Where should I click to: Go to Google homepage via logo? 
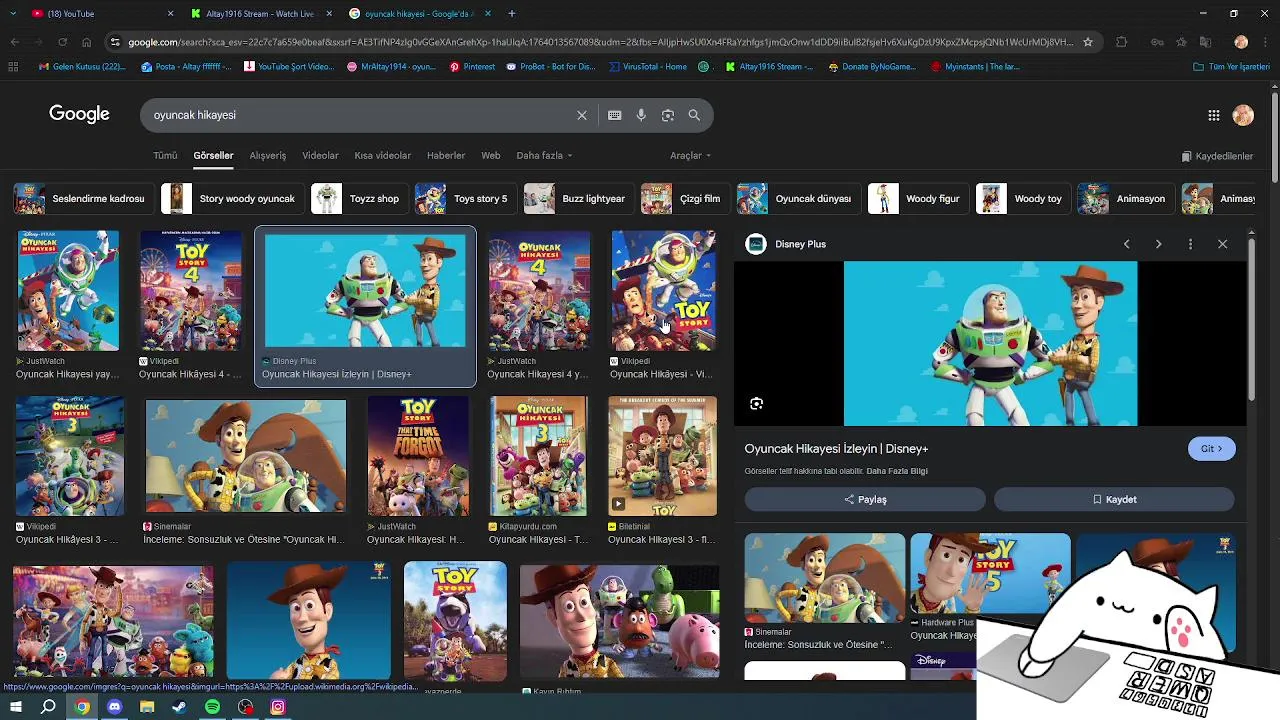(79, 114)
